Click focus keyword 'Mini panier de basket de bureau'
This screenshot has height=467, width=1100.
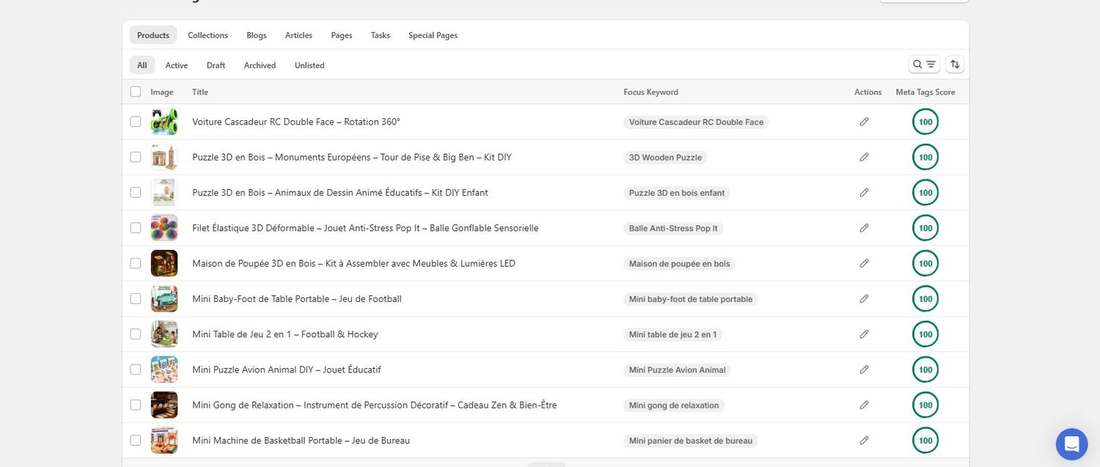pyautogui.click(x=690, y=441)
